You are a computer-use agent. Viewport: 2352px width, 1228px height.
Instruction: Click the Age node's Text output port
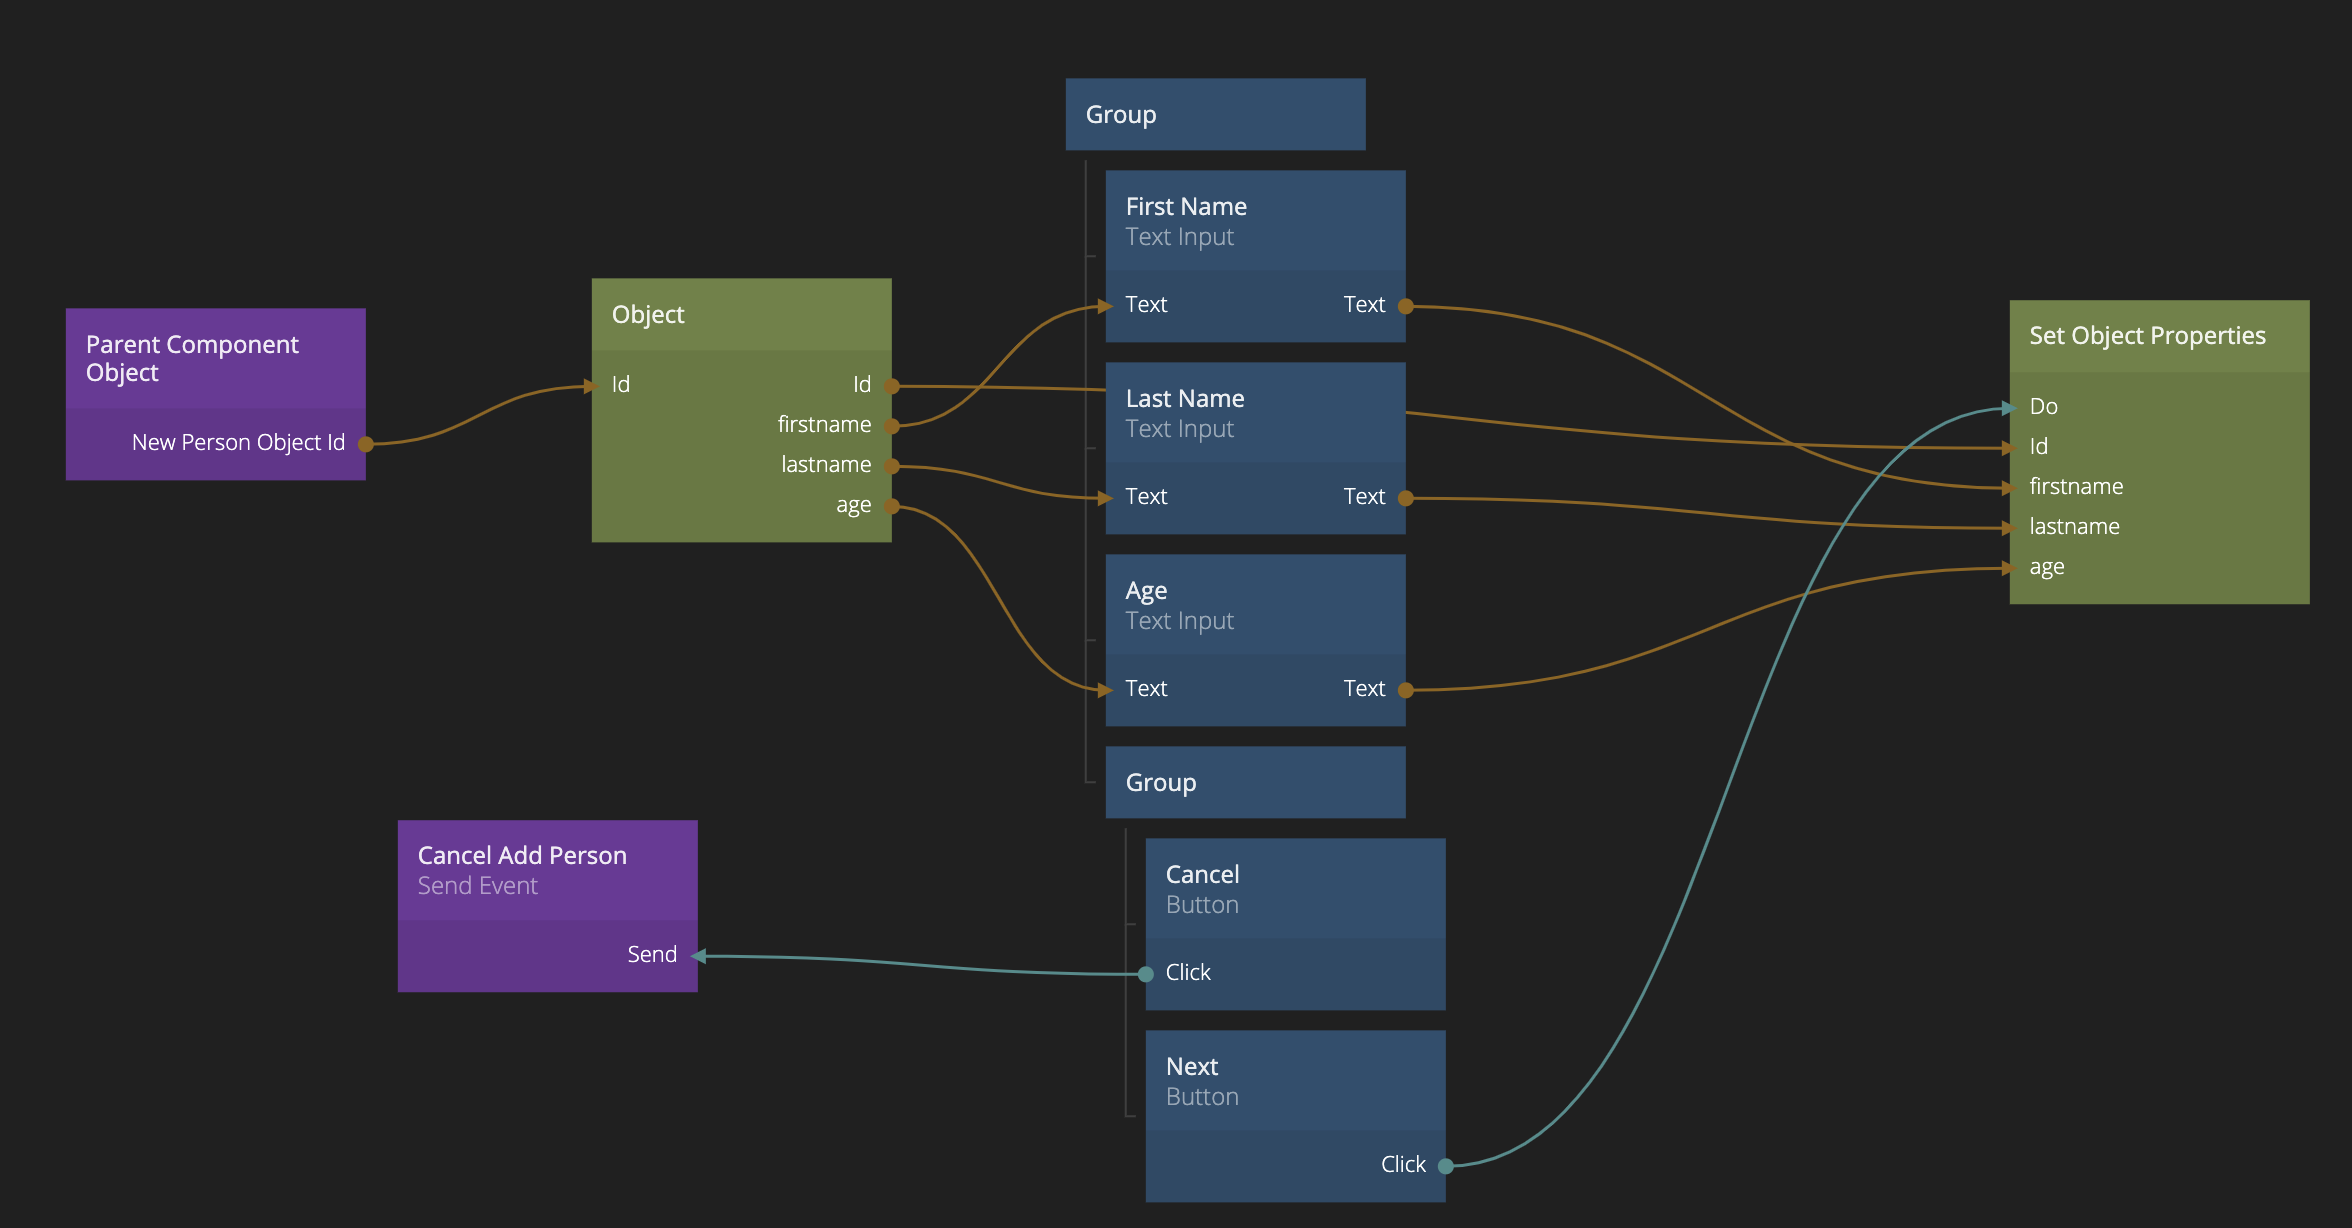click(1405, 690)
